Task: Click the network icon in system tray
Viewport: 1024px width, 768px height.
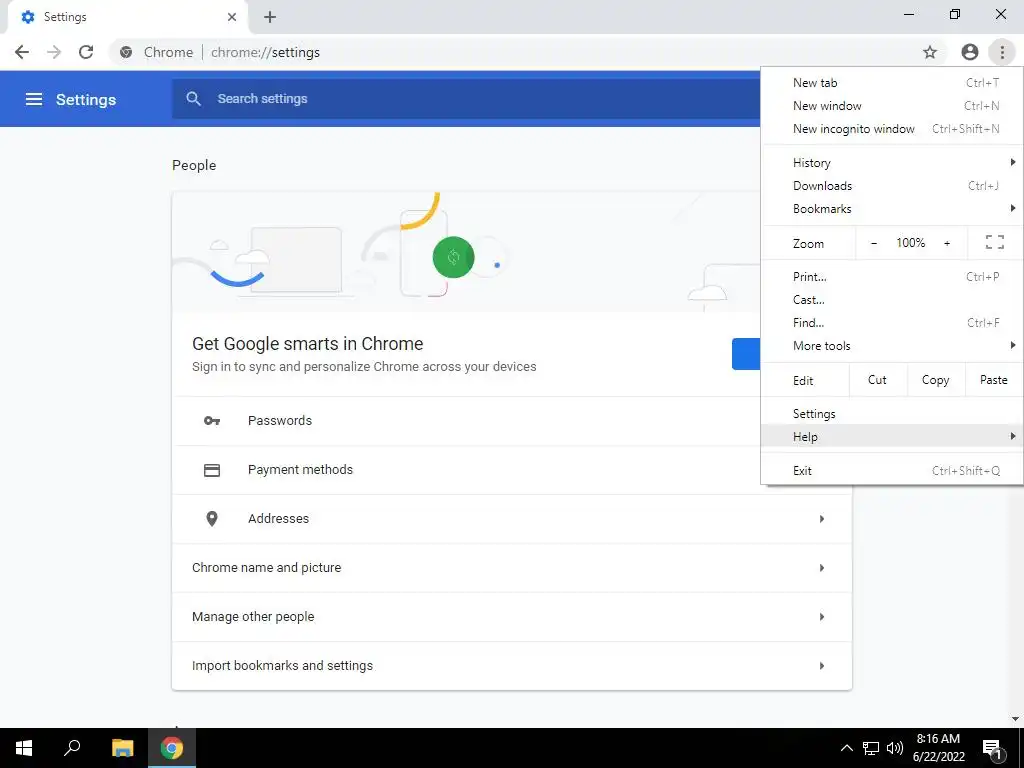Action: (x=871, y=748)
